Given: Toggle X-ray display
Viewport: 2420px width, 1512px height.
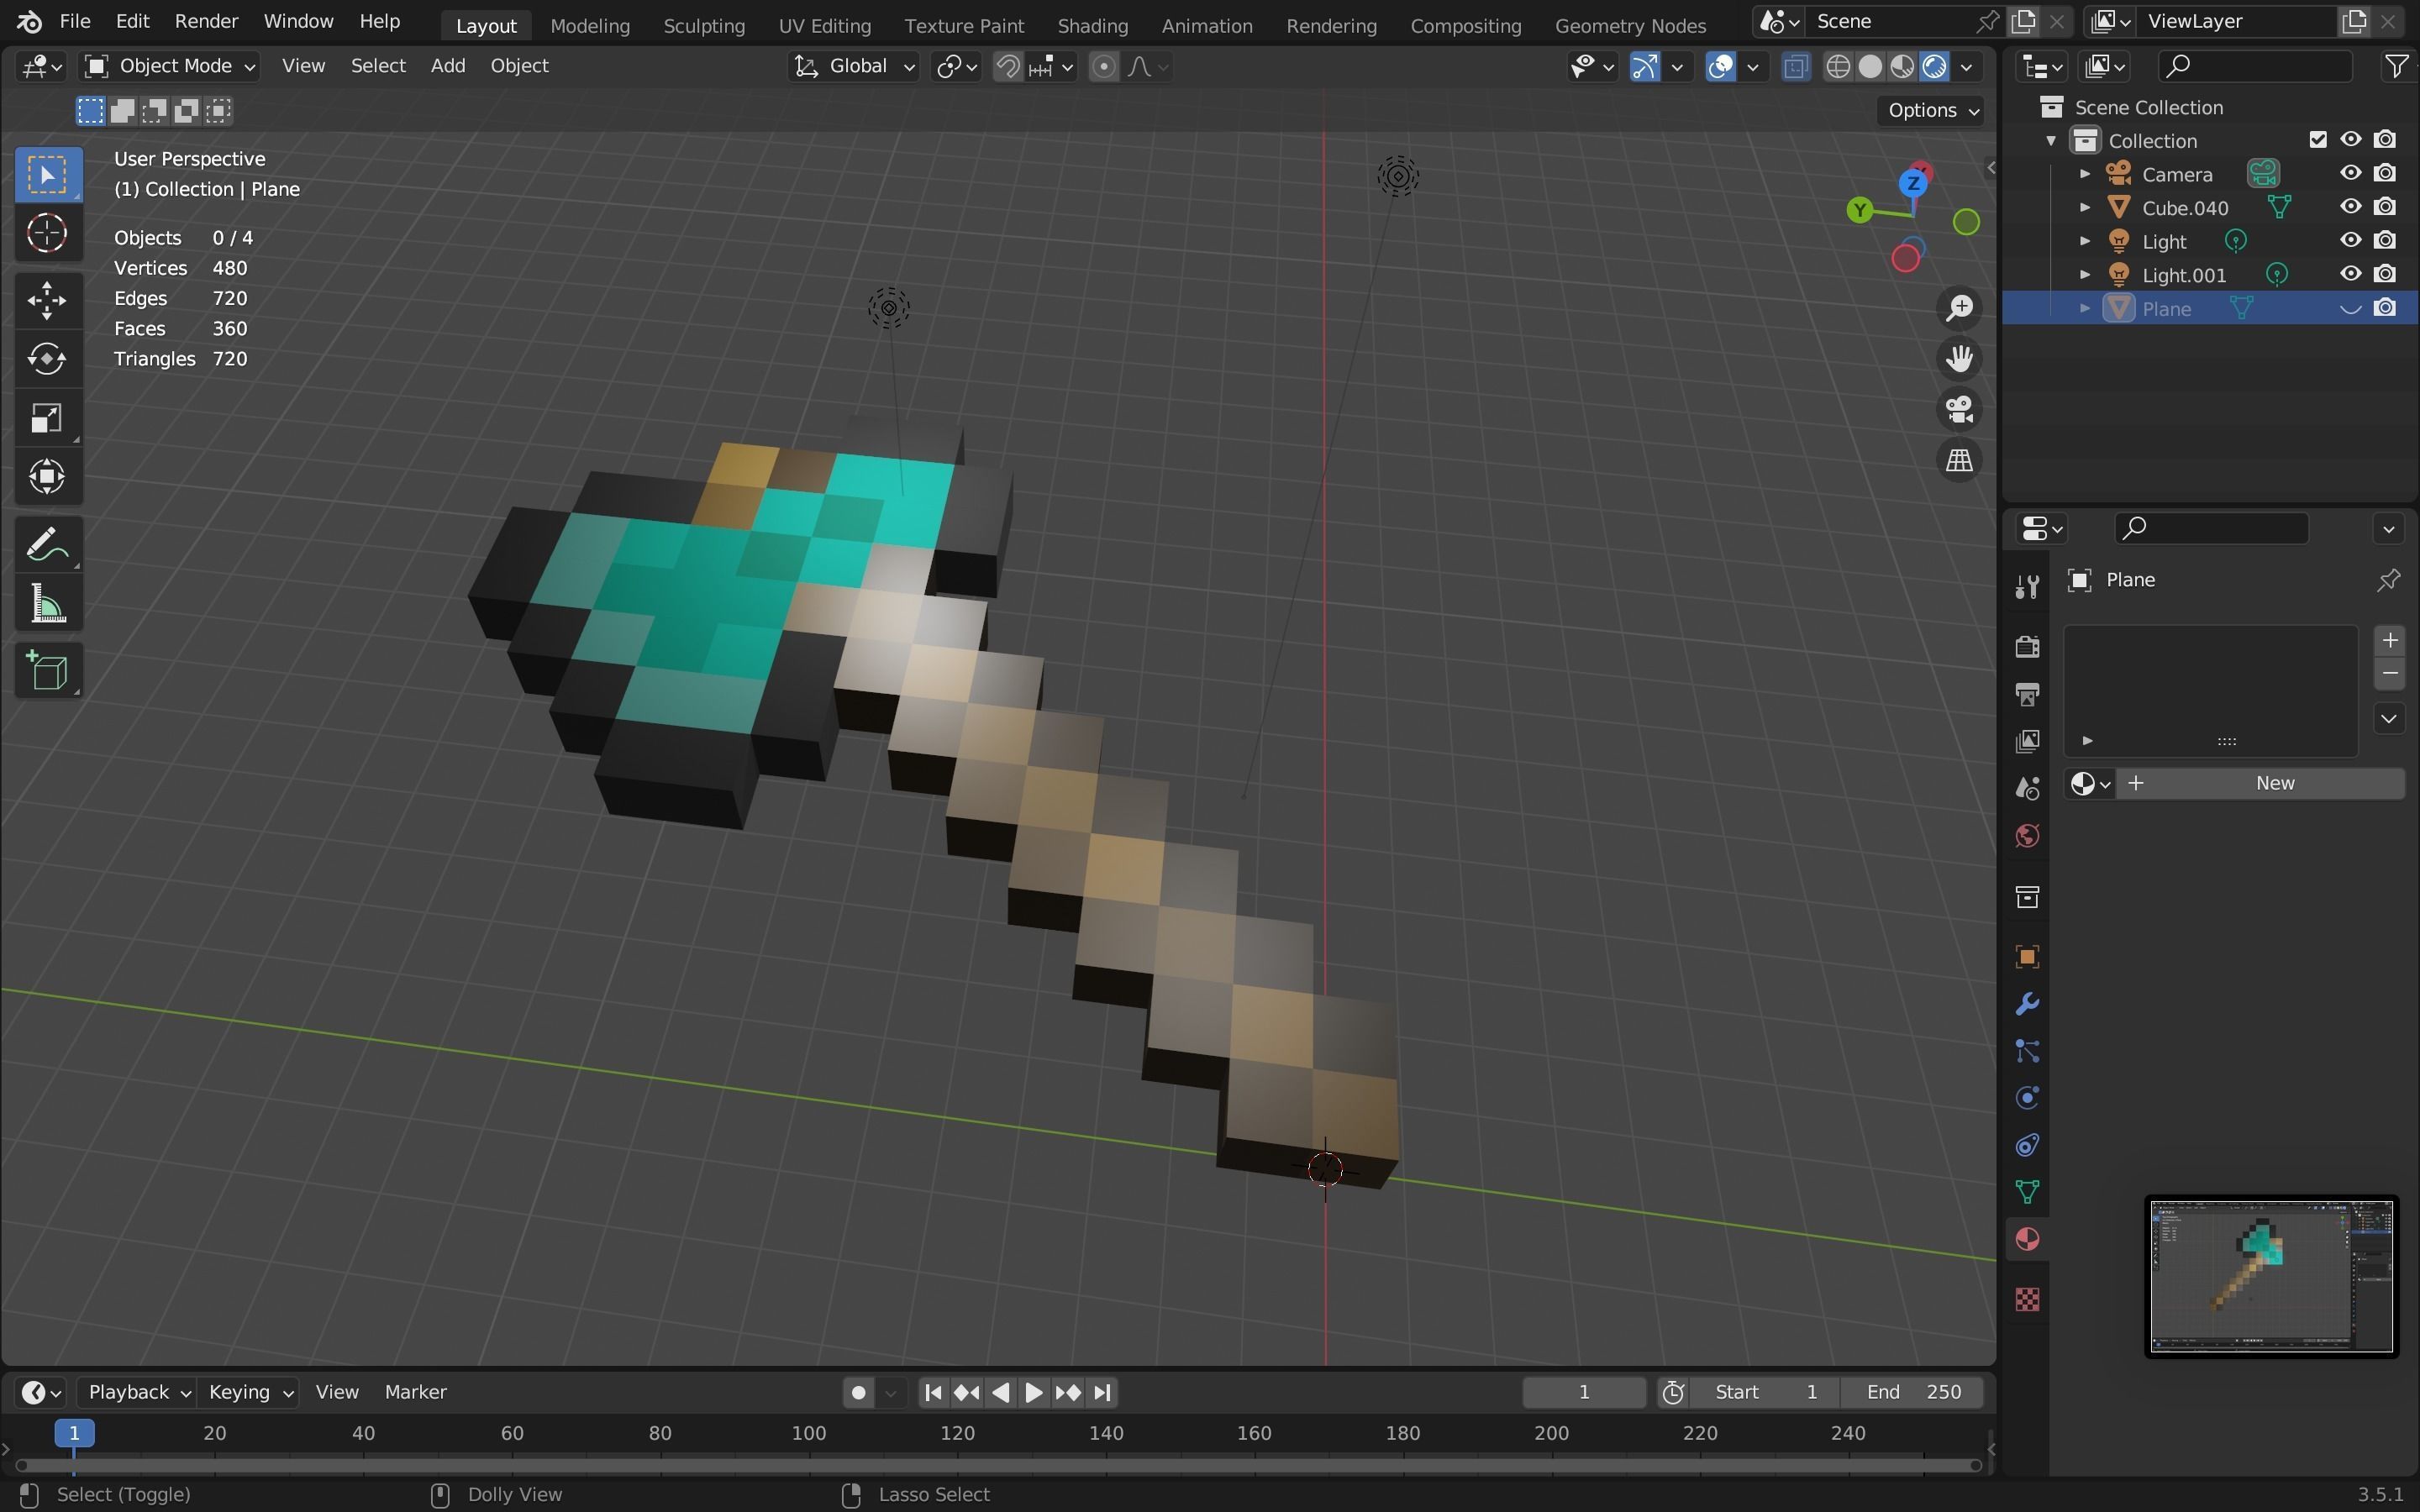Looking at the screenshot, I should [x=1795, y=66].
